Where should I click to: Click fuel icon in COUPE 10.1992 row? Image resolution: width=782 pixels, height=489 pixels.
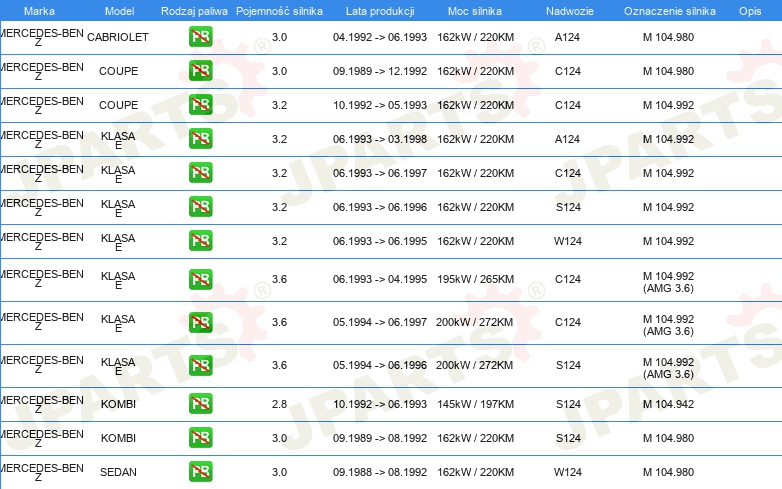[x=200, y=105]
